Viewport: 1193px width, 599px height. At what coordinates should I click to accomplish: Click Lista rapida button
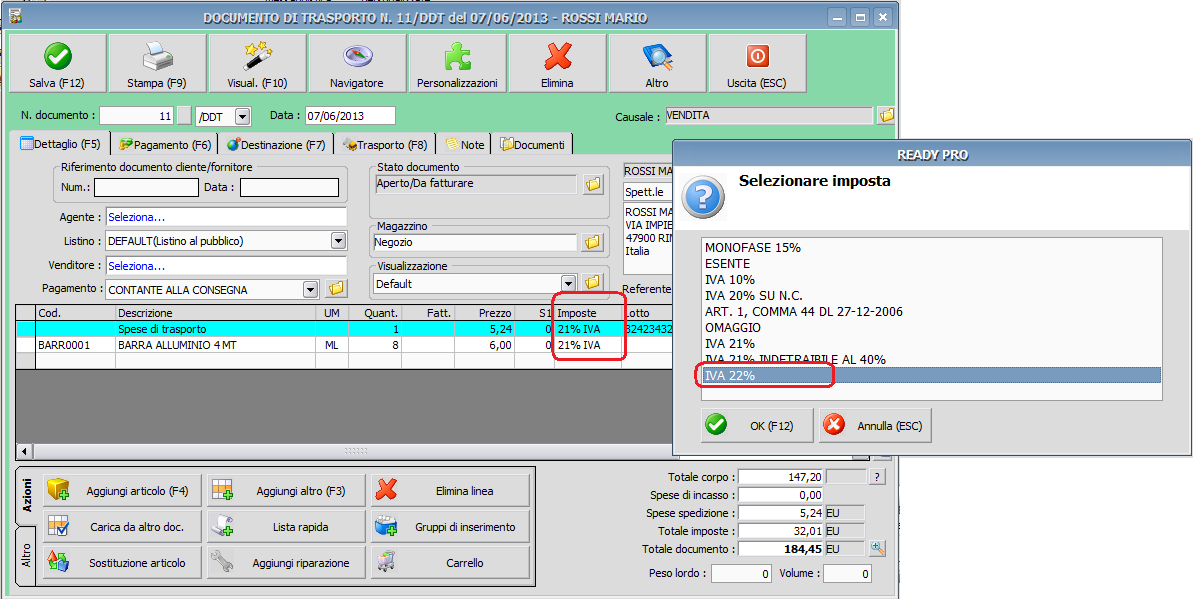(x=287, y=527)
